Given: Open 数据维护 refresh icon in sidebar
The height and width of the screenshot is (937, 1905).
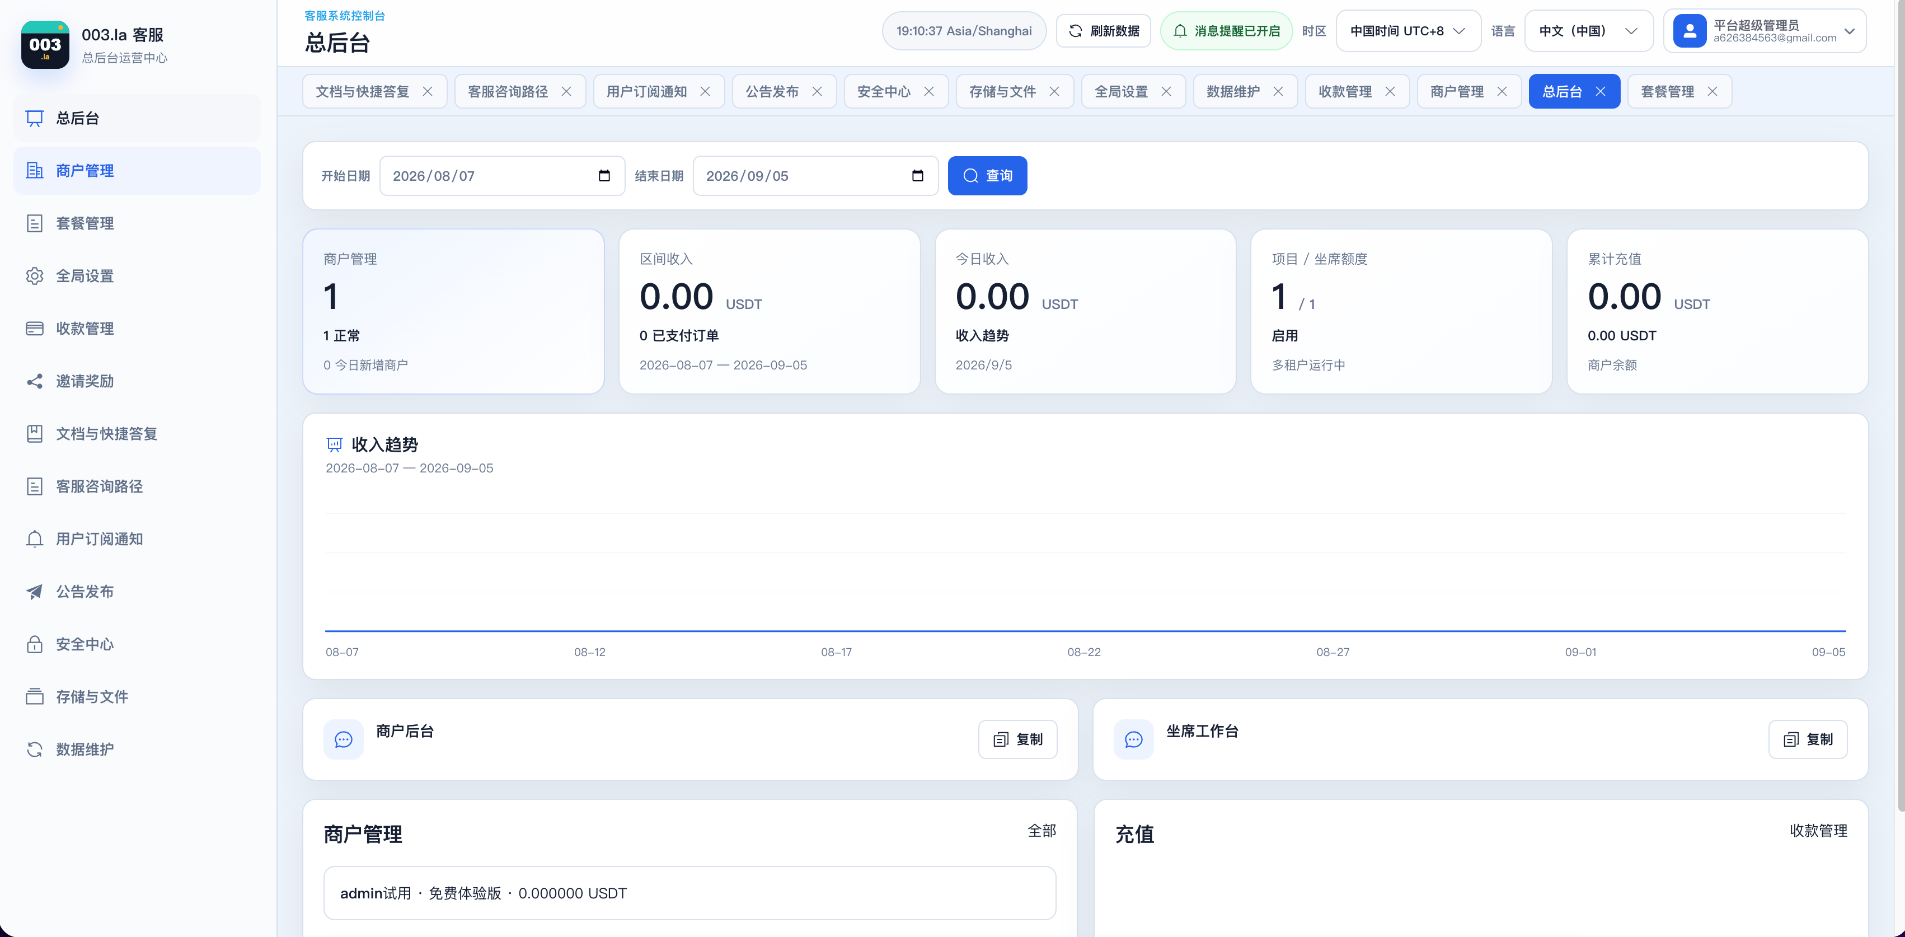Looking at the screenshot, I should 35,750.
